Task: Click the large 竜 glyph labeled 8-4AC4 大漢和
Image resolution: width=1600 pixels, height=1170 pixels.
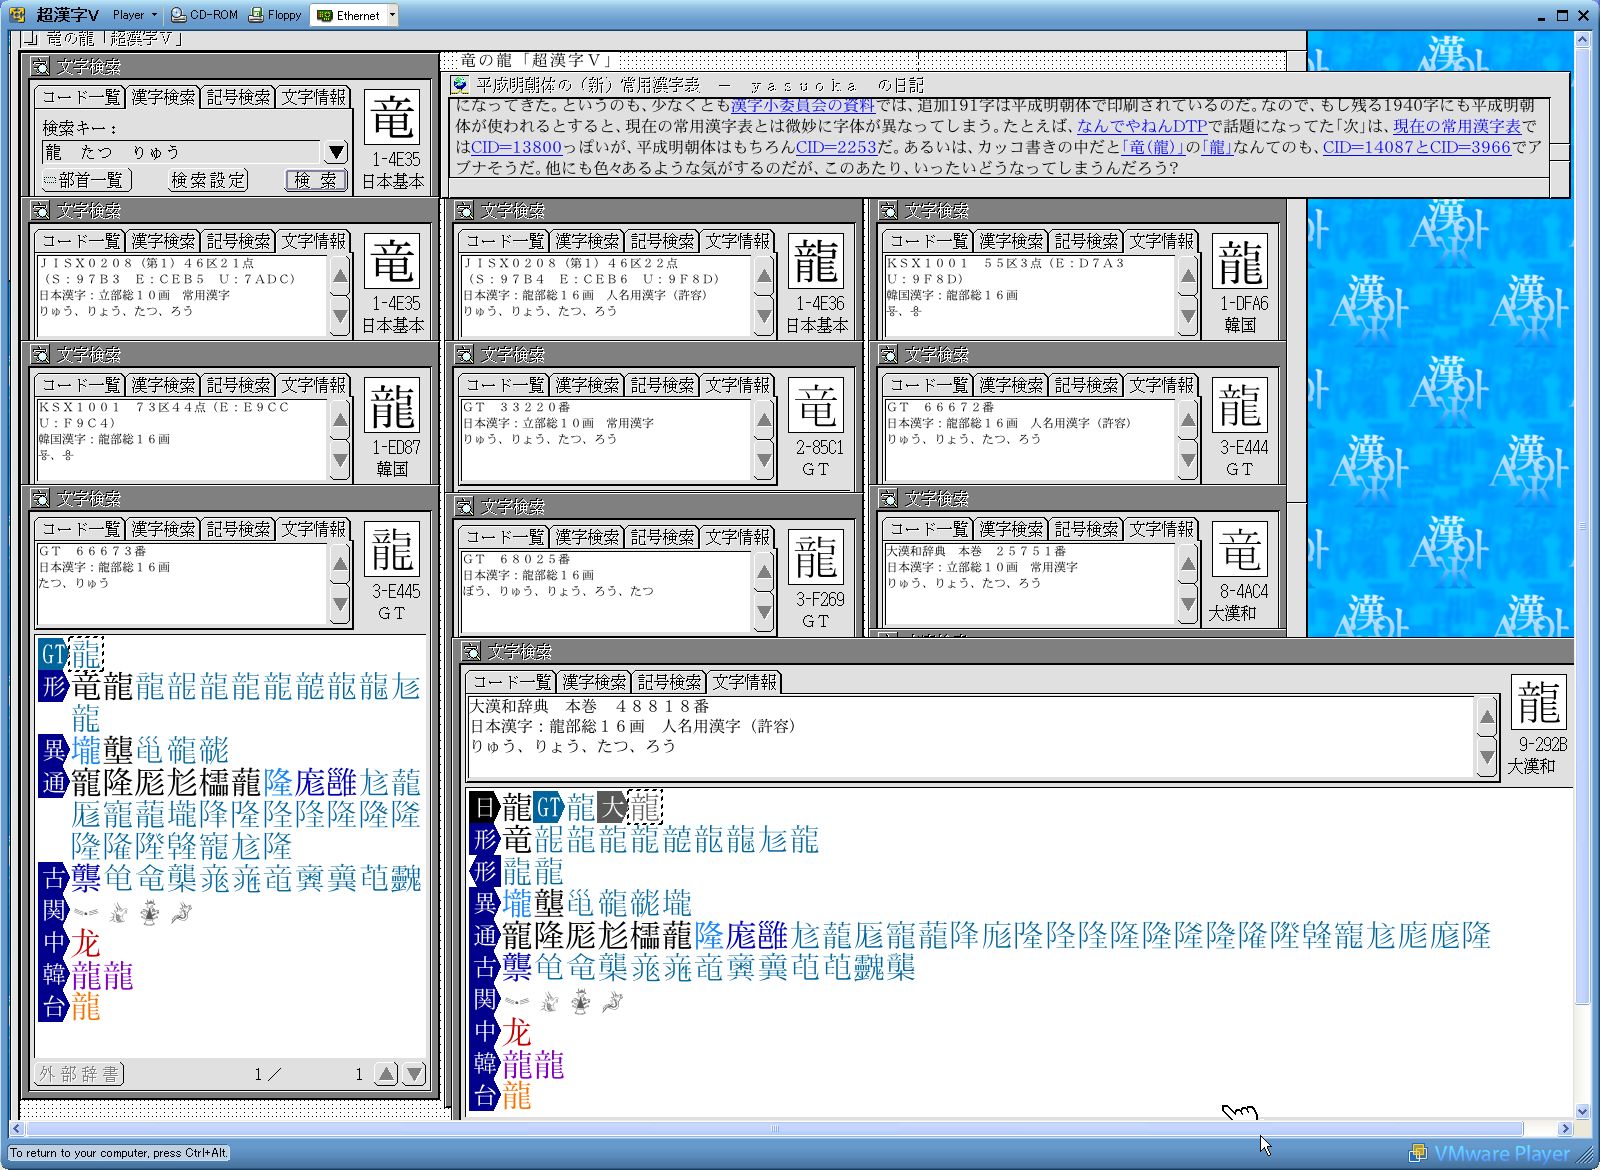Action: [1240, 550]
